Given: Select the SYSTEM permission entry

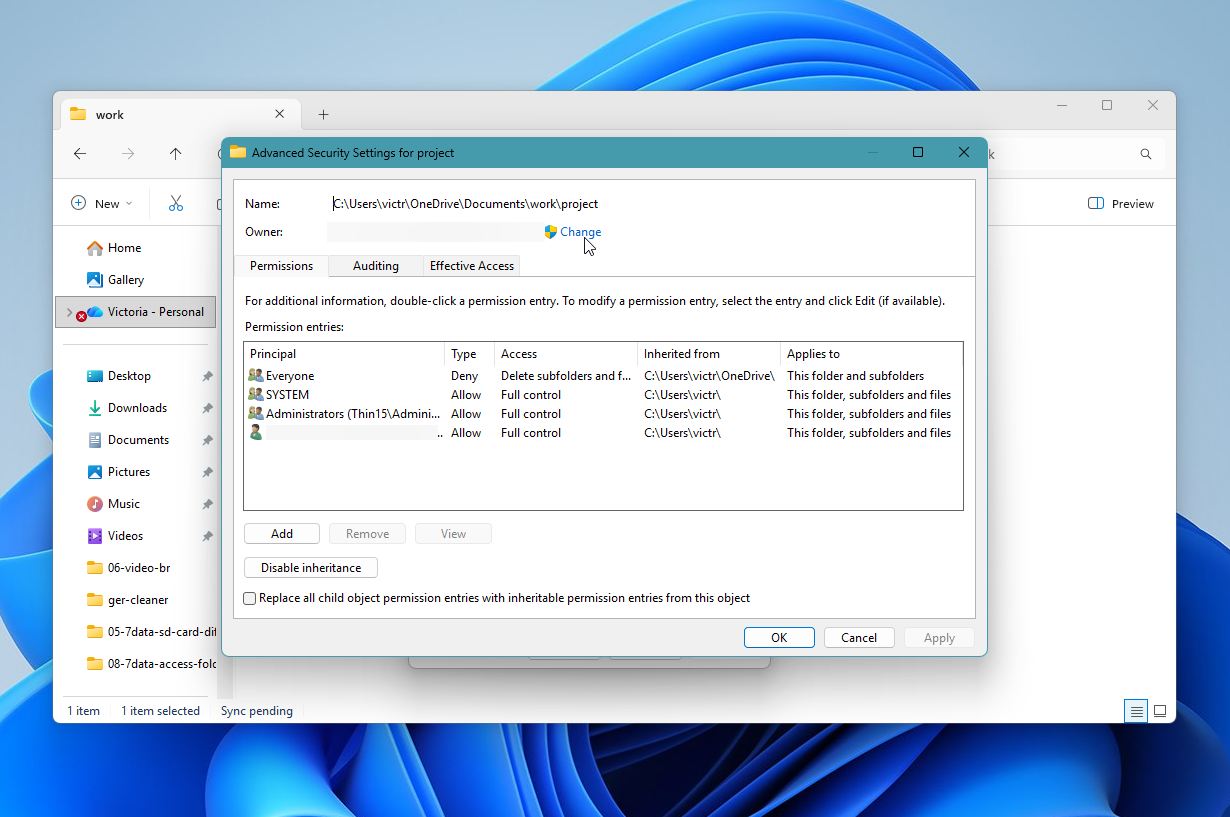Looking at the screenshot, I should tap(603, 395).
